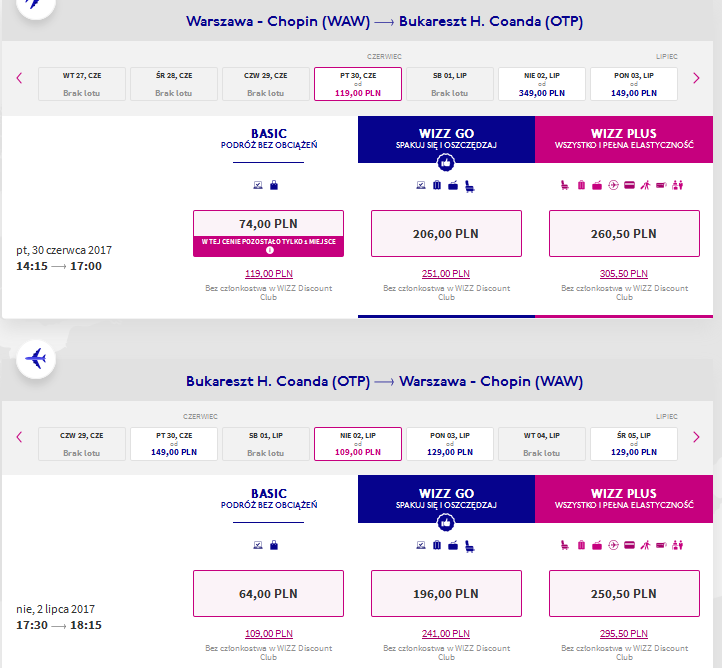
Task: Click outbound WIZZ GO column header
Action: (x=446, y=139)
